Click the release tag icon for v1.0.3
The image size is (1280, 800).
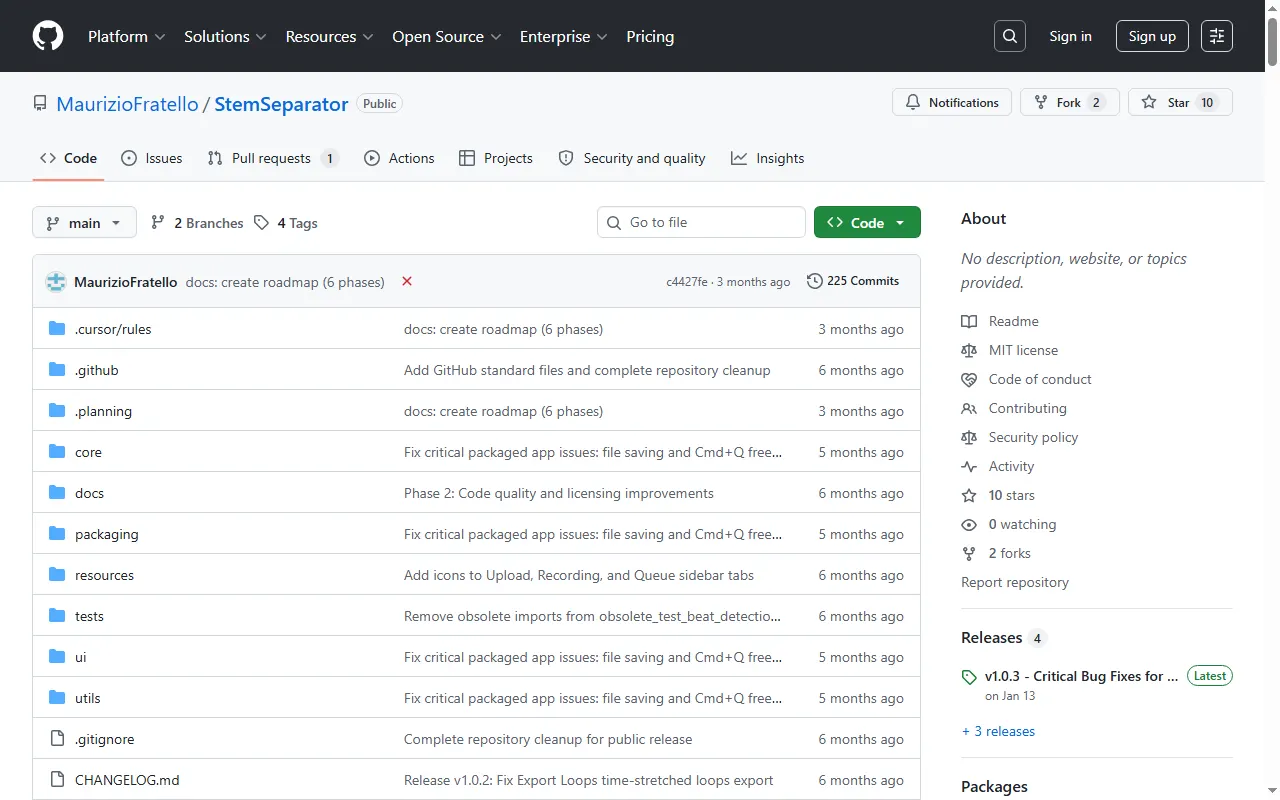click(x=969, y=677)
